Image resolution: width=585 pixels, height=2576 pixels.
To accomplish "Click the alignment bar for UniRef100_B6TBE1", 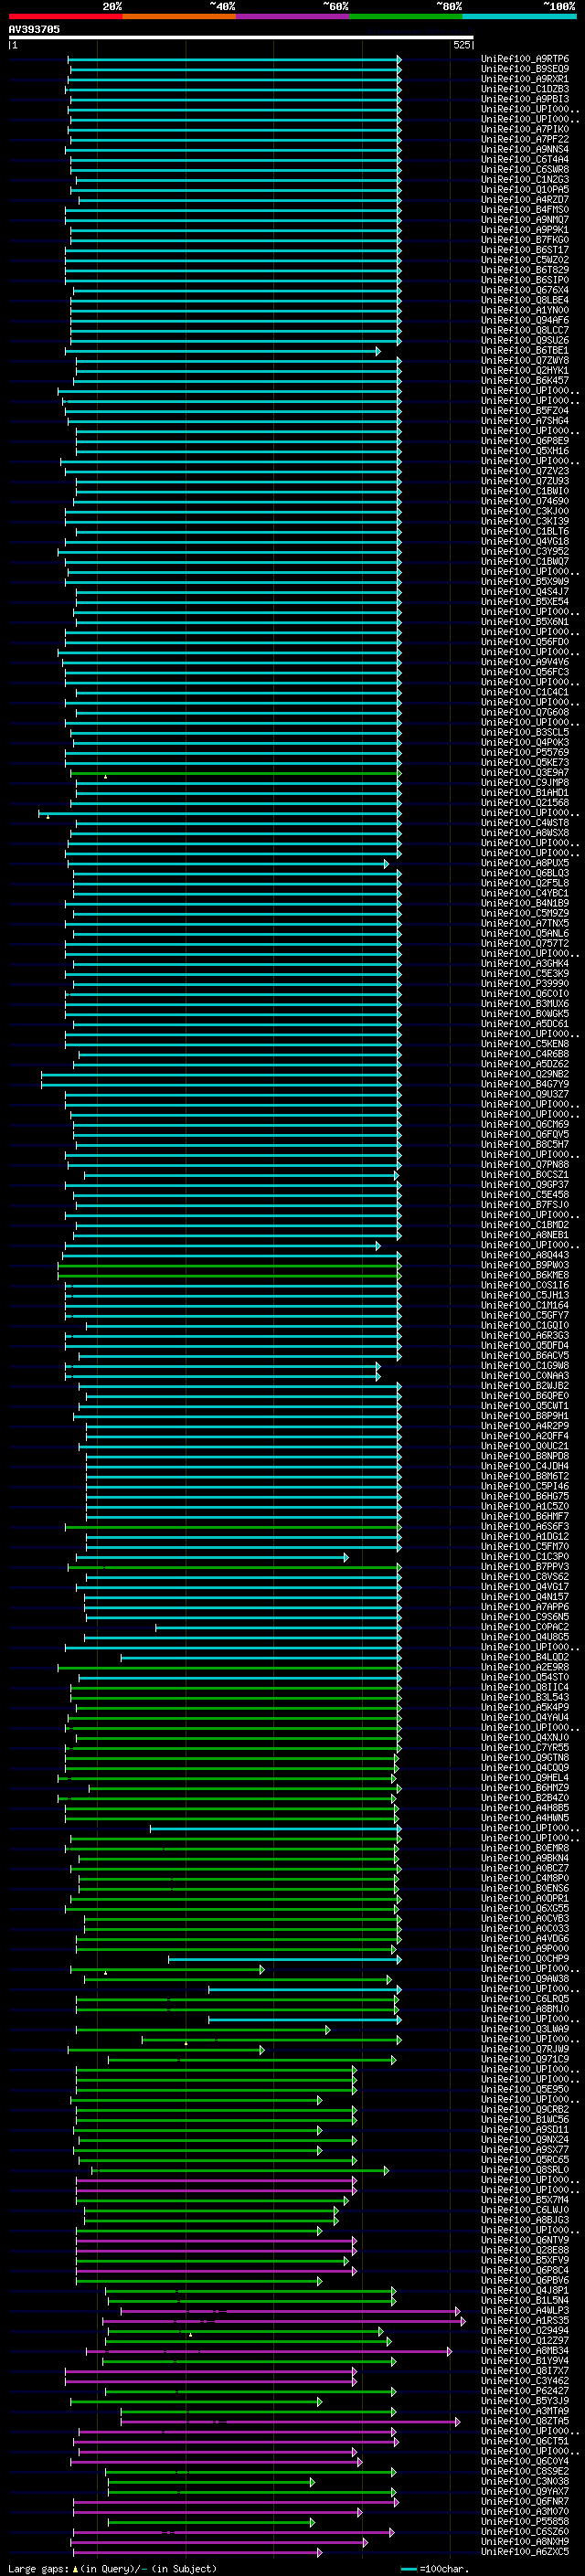I will 223,351.
